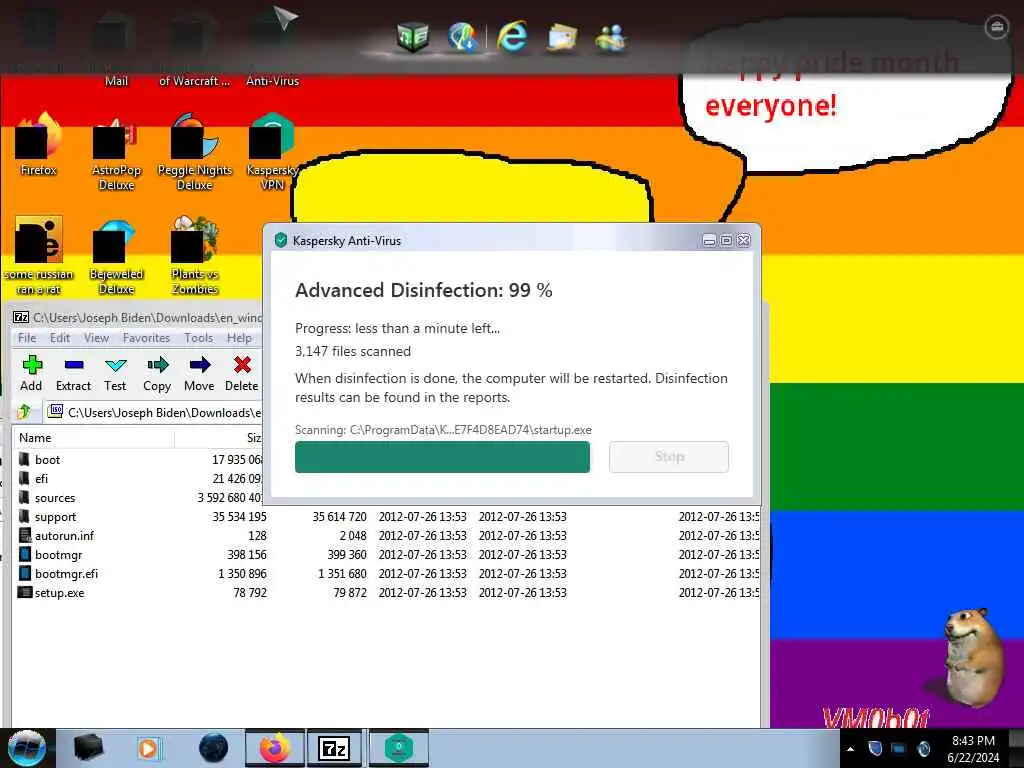Open 'some russian ran a rat' desktop icon

click(39, 256)
